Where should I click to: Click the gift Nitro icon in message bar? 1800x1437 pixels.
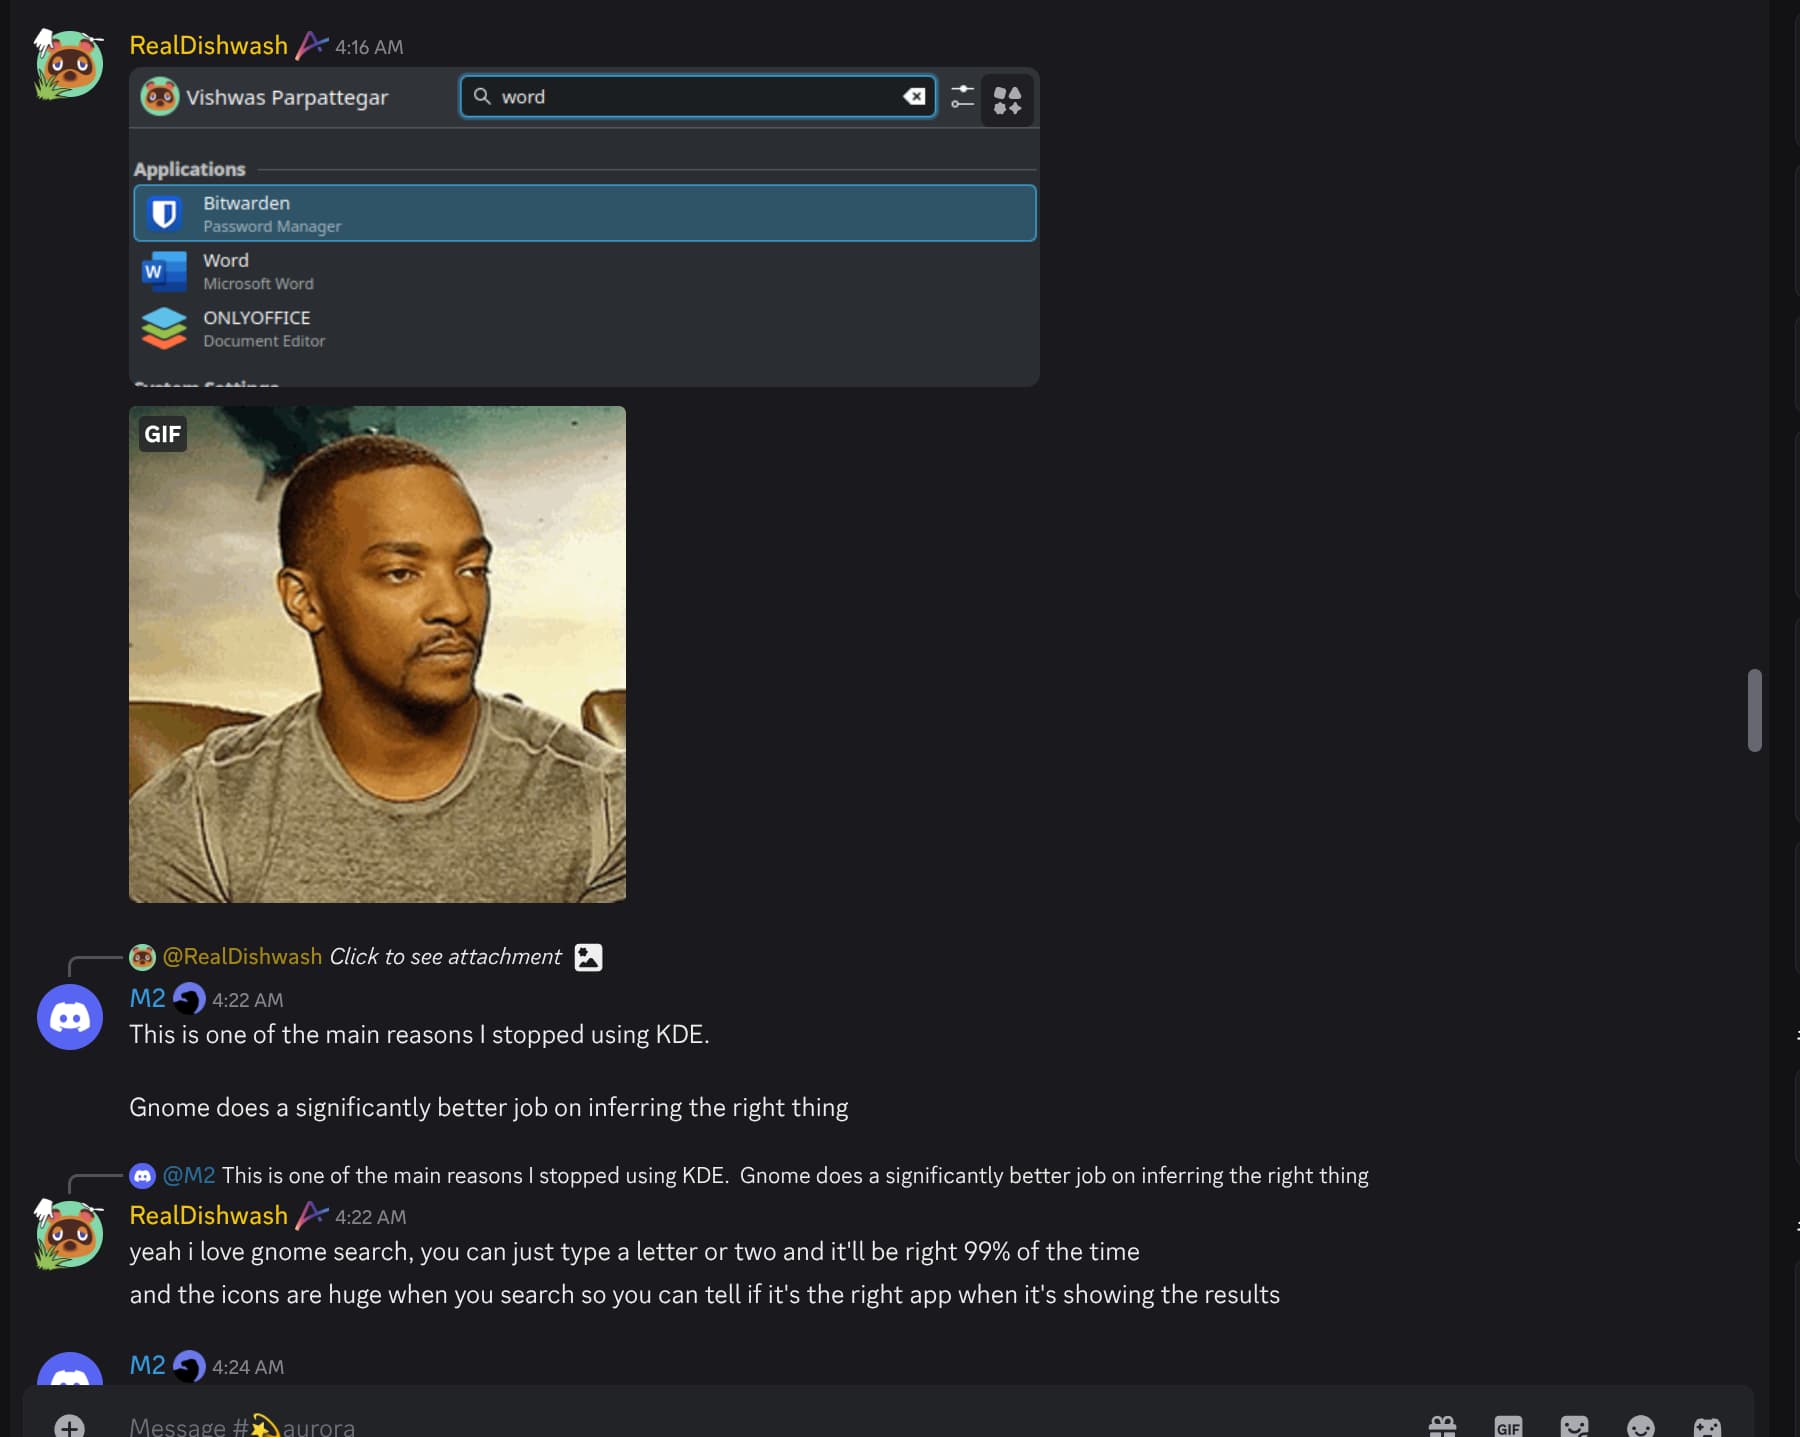pyautogui.click(x=1442, y=1427)
